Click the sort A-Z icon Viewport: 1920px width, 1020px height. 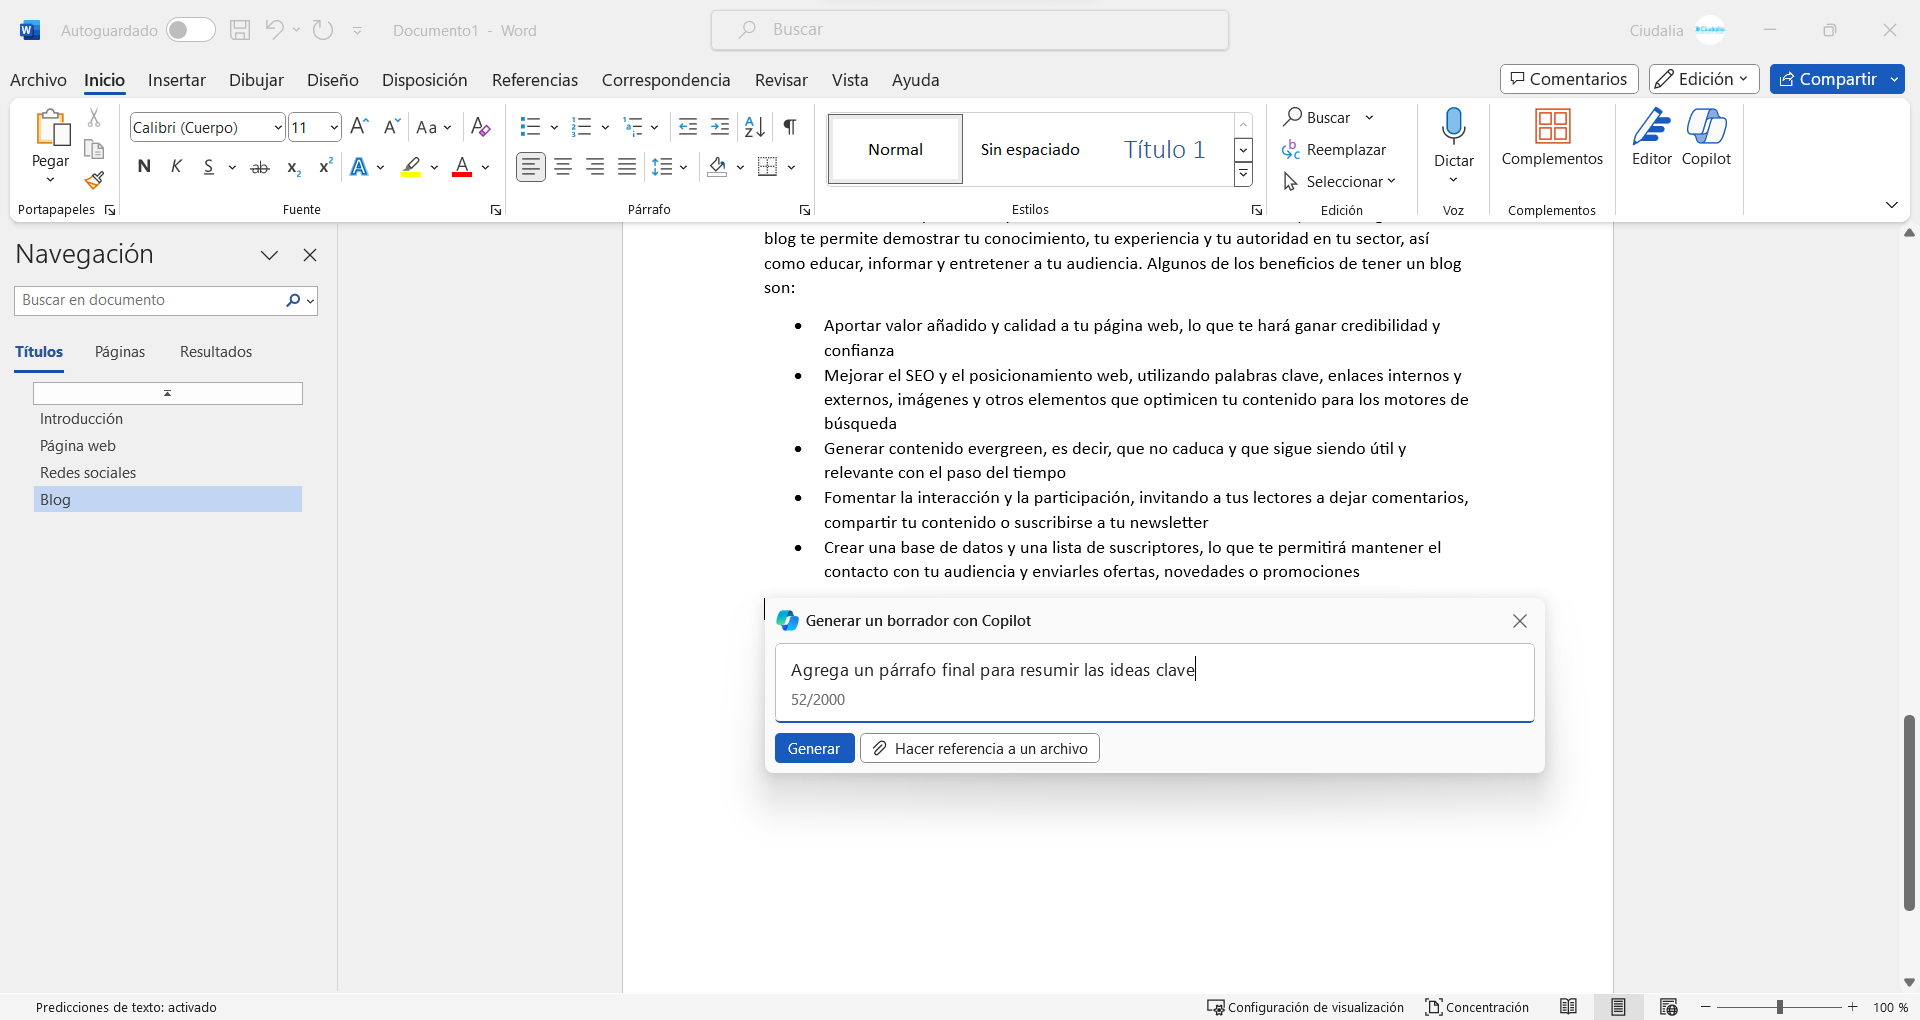pyautogui.click(x=755, y=127)
